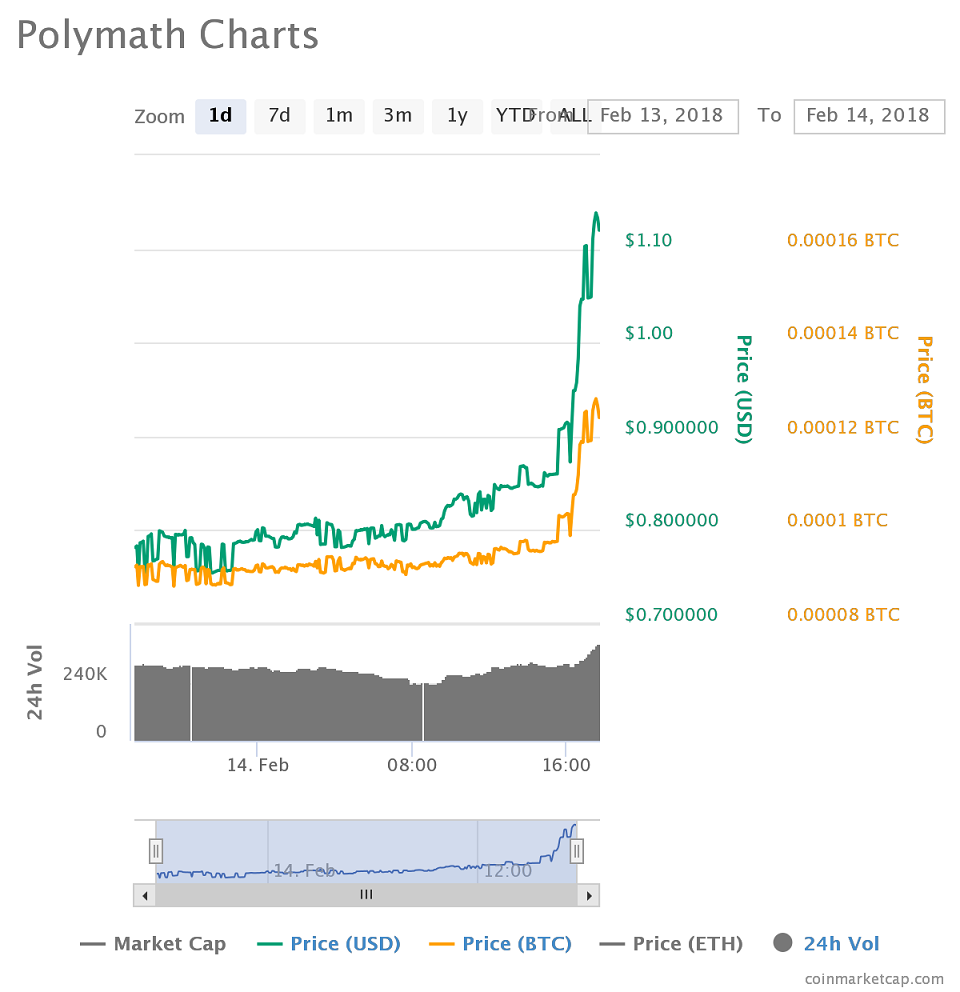Click the navigator scrollbar thumb grip
The width and height of the screenshot is (960, 992).
[366, 895]
